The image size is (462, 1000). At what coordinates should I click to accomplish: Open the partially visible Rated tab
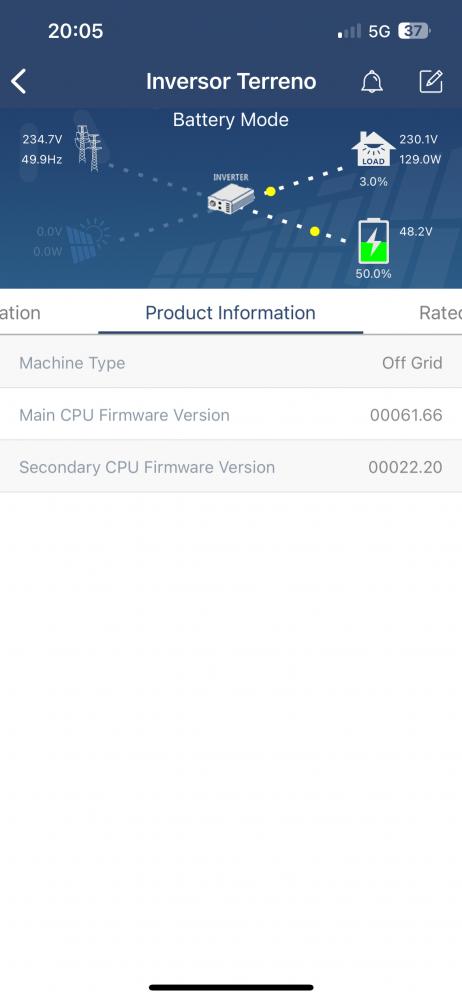(x=440, y=313)
